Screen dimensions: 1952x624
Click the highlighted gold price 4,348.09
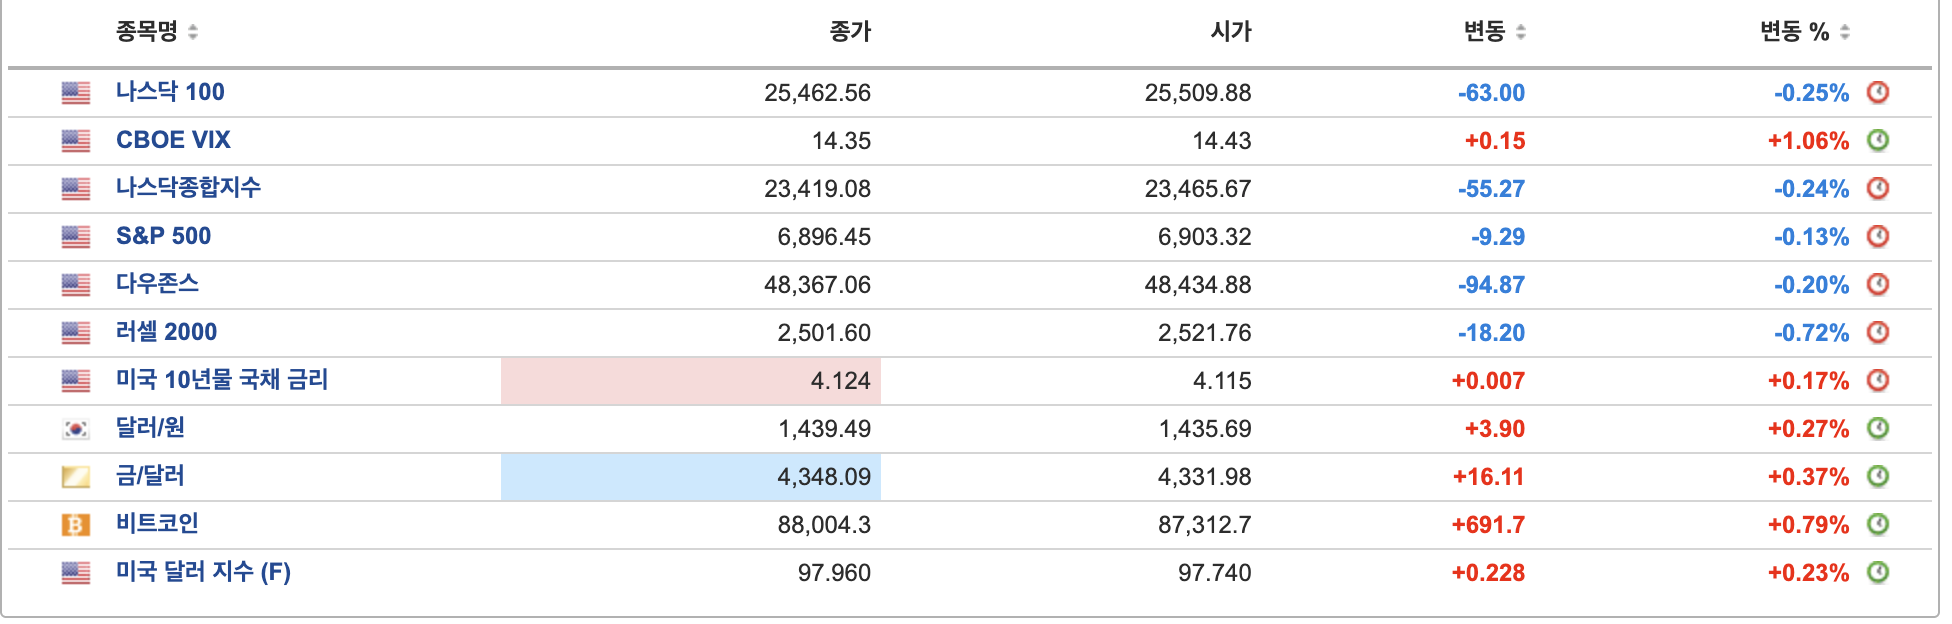point(691,477)
